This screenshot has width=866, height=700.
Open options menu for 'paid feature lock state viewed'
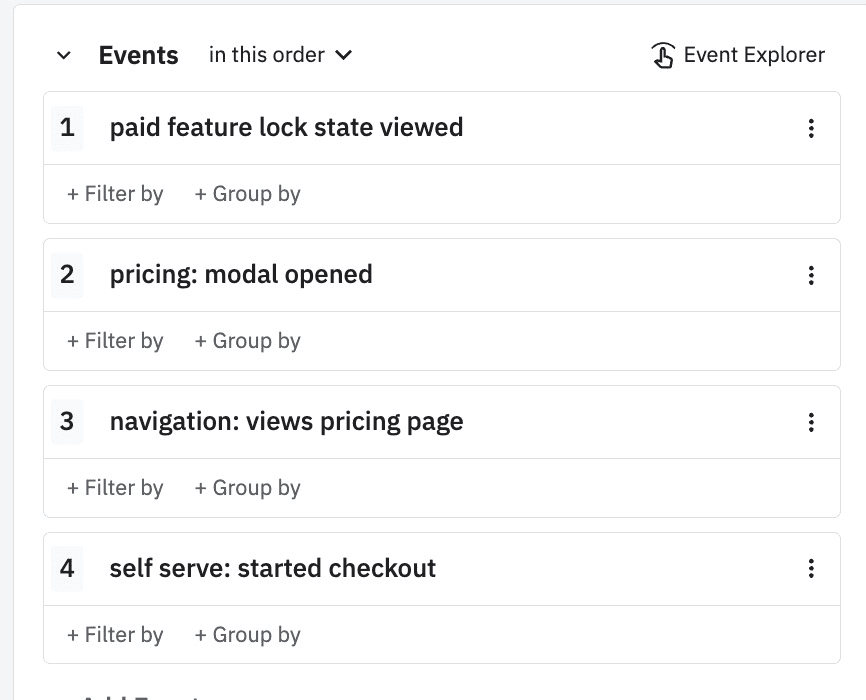click(x=811, y=127)
